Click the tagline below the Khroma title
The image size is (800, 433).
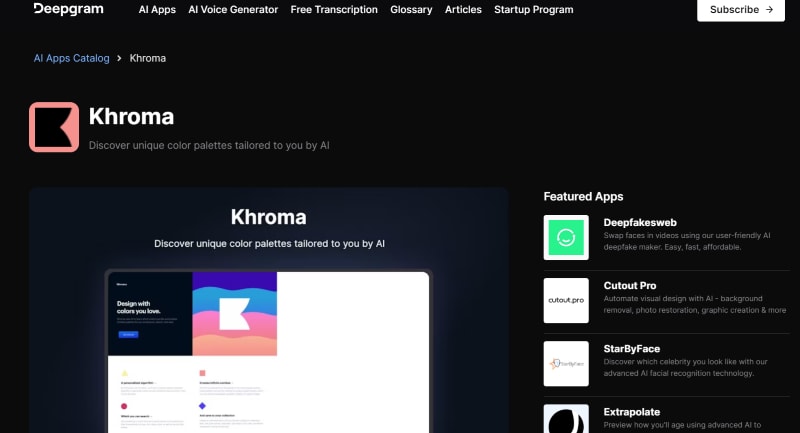[x=209, y=145]
